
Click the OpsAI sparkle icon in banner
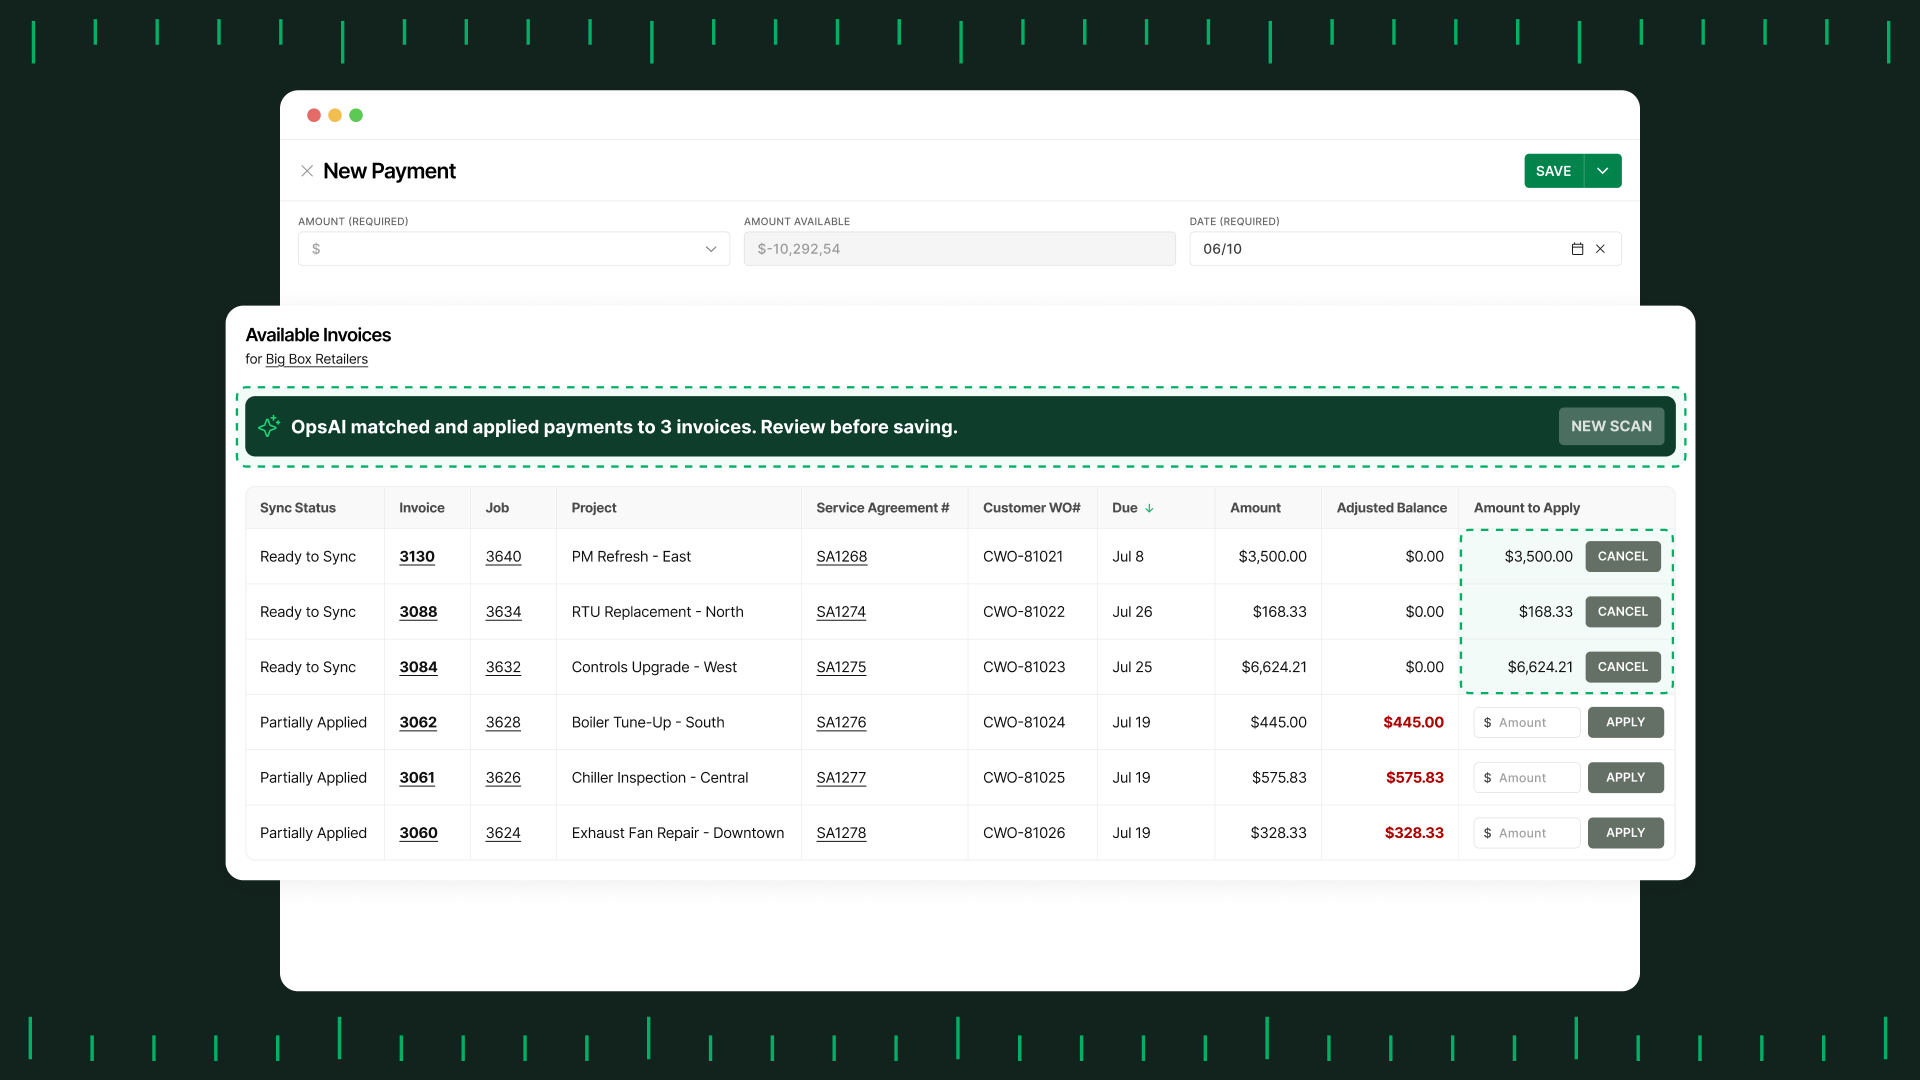click(x=269, y=426)
